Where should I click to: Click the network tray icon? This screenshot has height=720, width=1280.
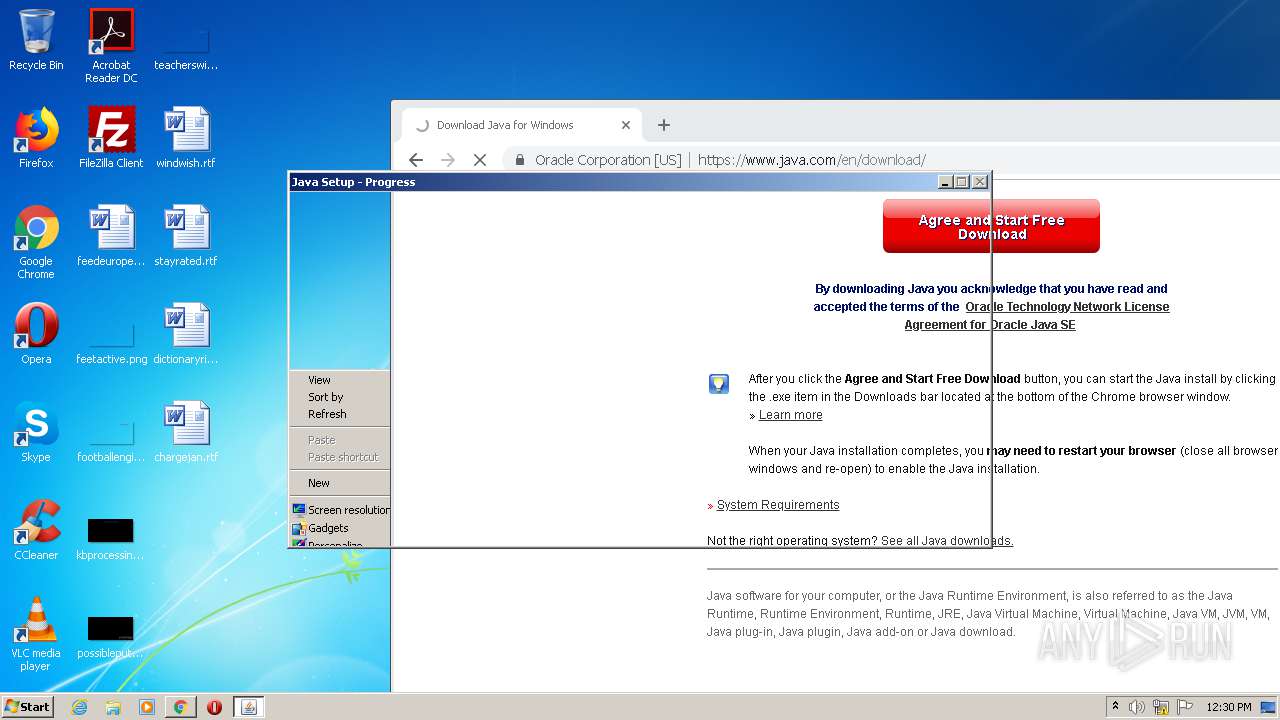[1161, 707]
